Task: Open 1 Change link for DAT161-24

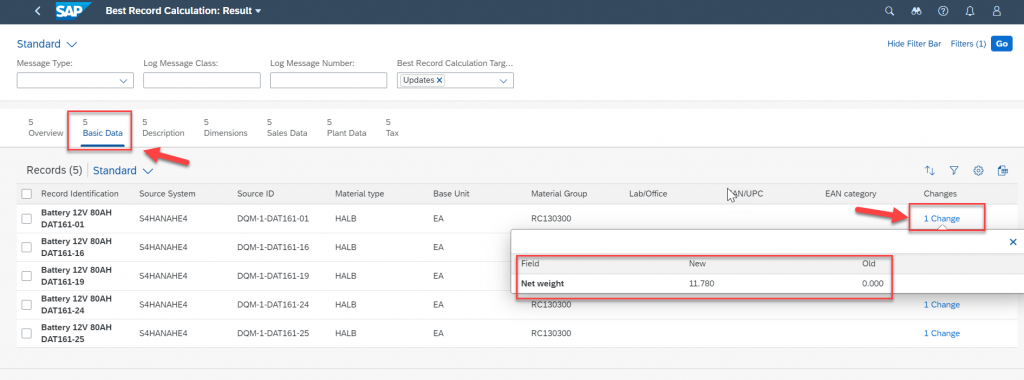Action: [x=941, y=304]
